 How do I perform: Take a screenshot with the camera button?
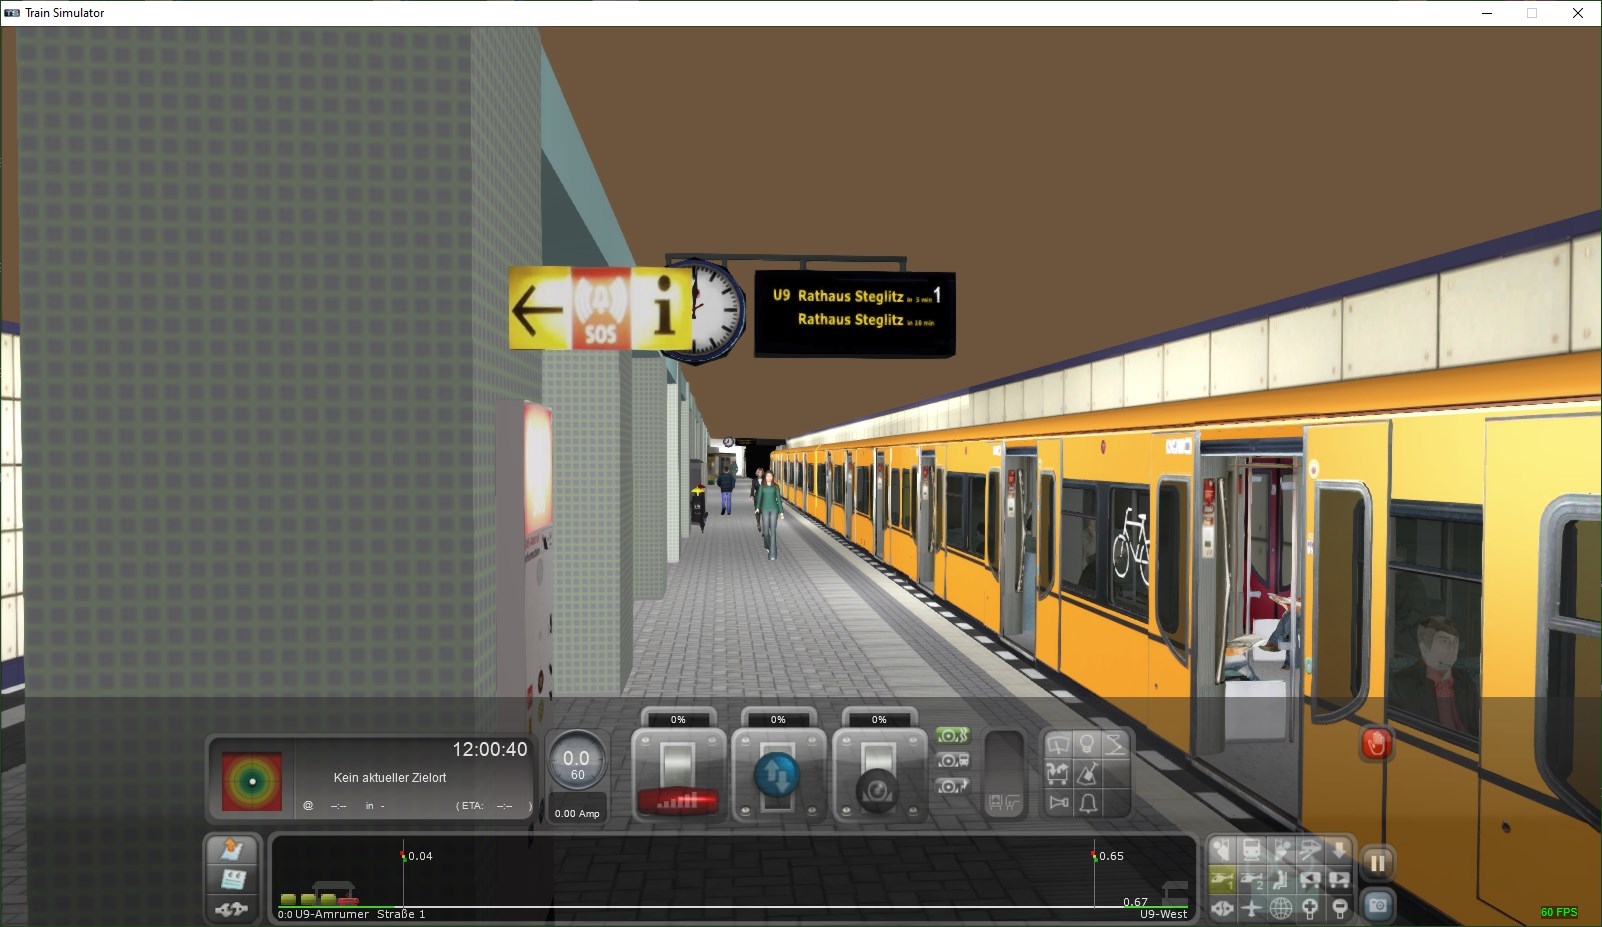(1377, 906)
